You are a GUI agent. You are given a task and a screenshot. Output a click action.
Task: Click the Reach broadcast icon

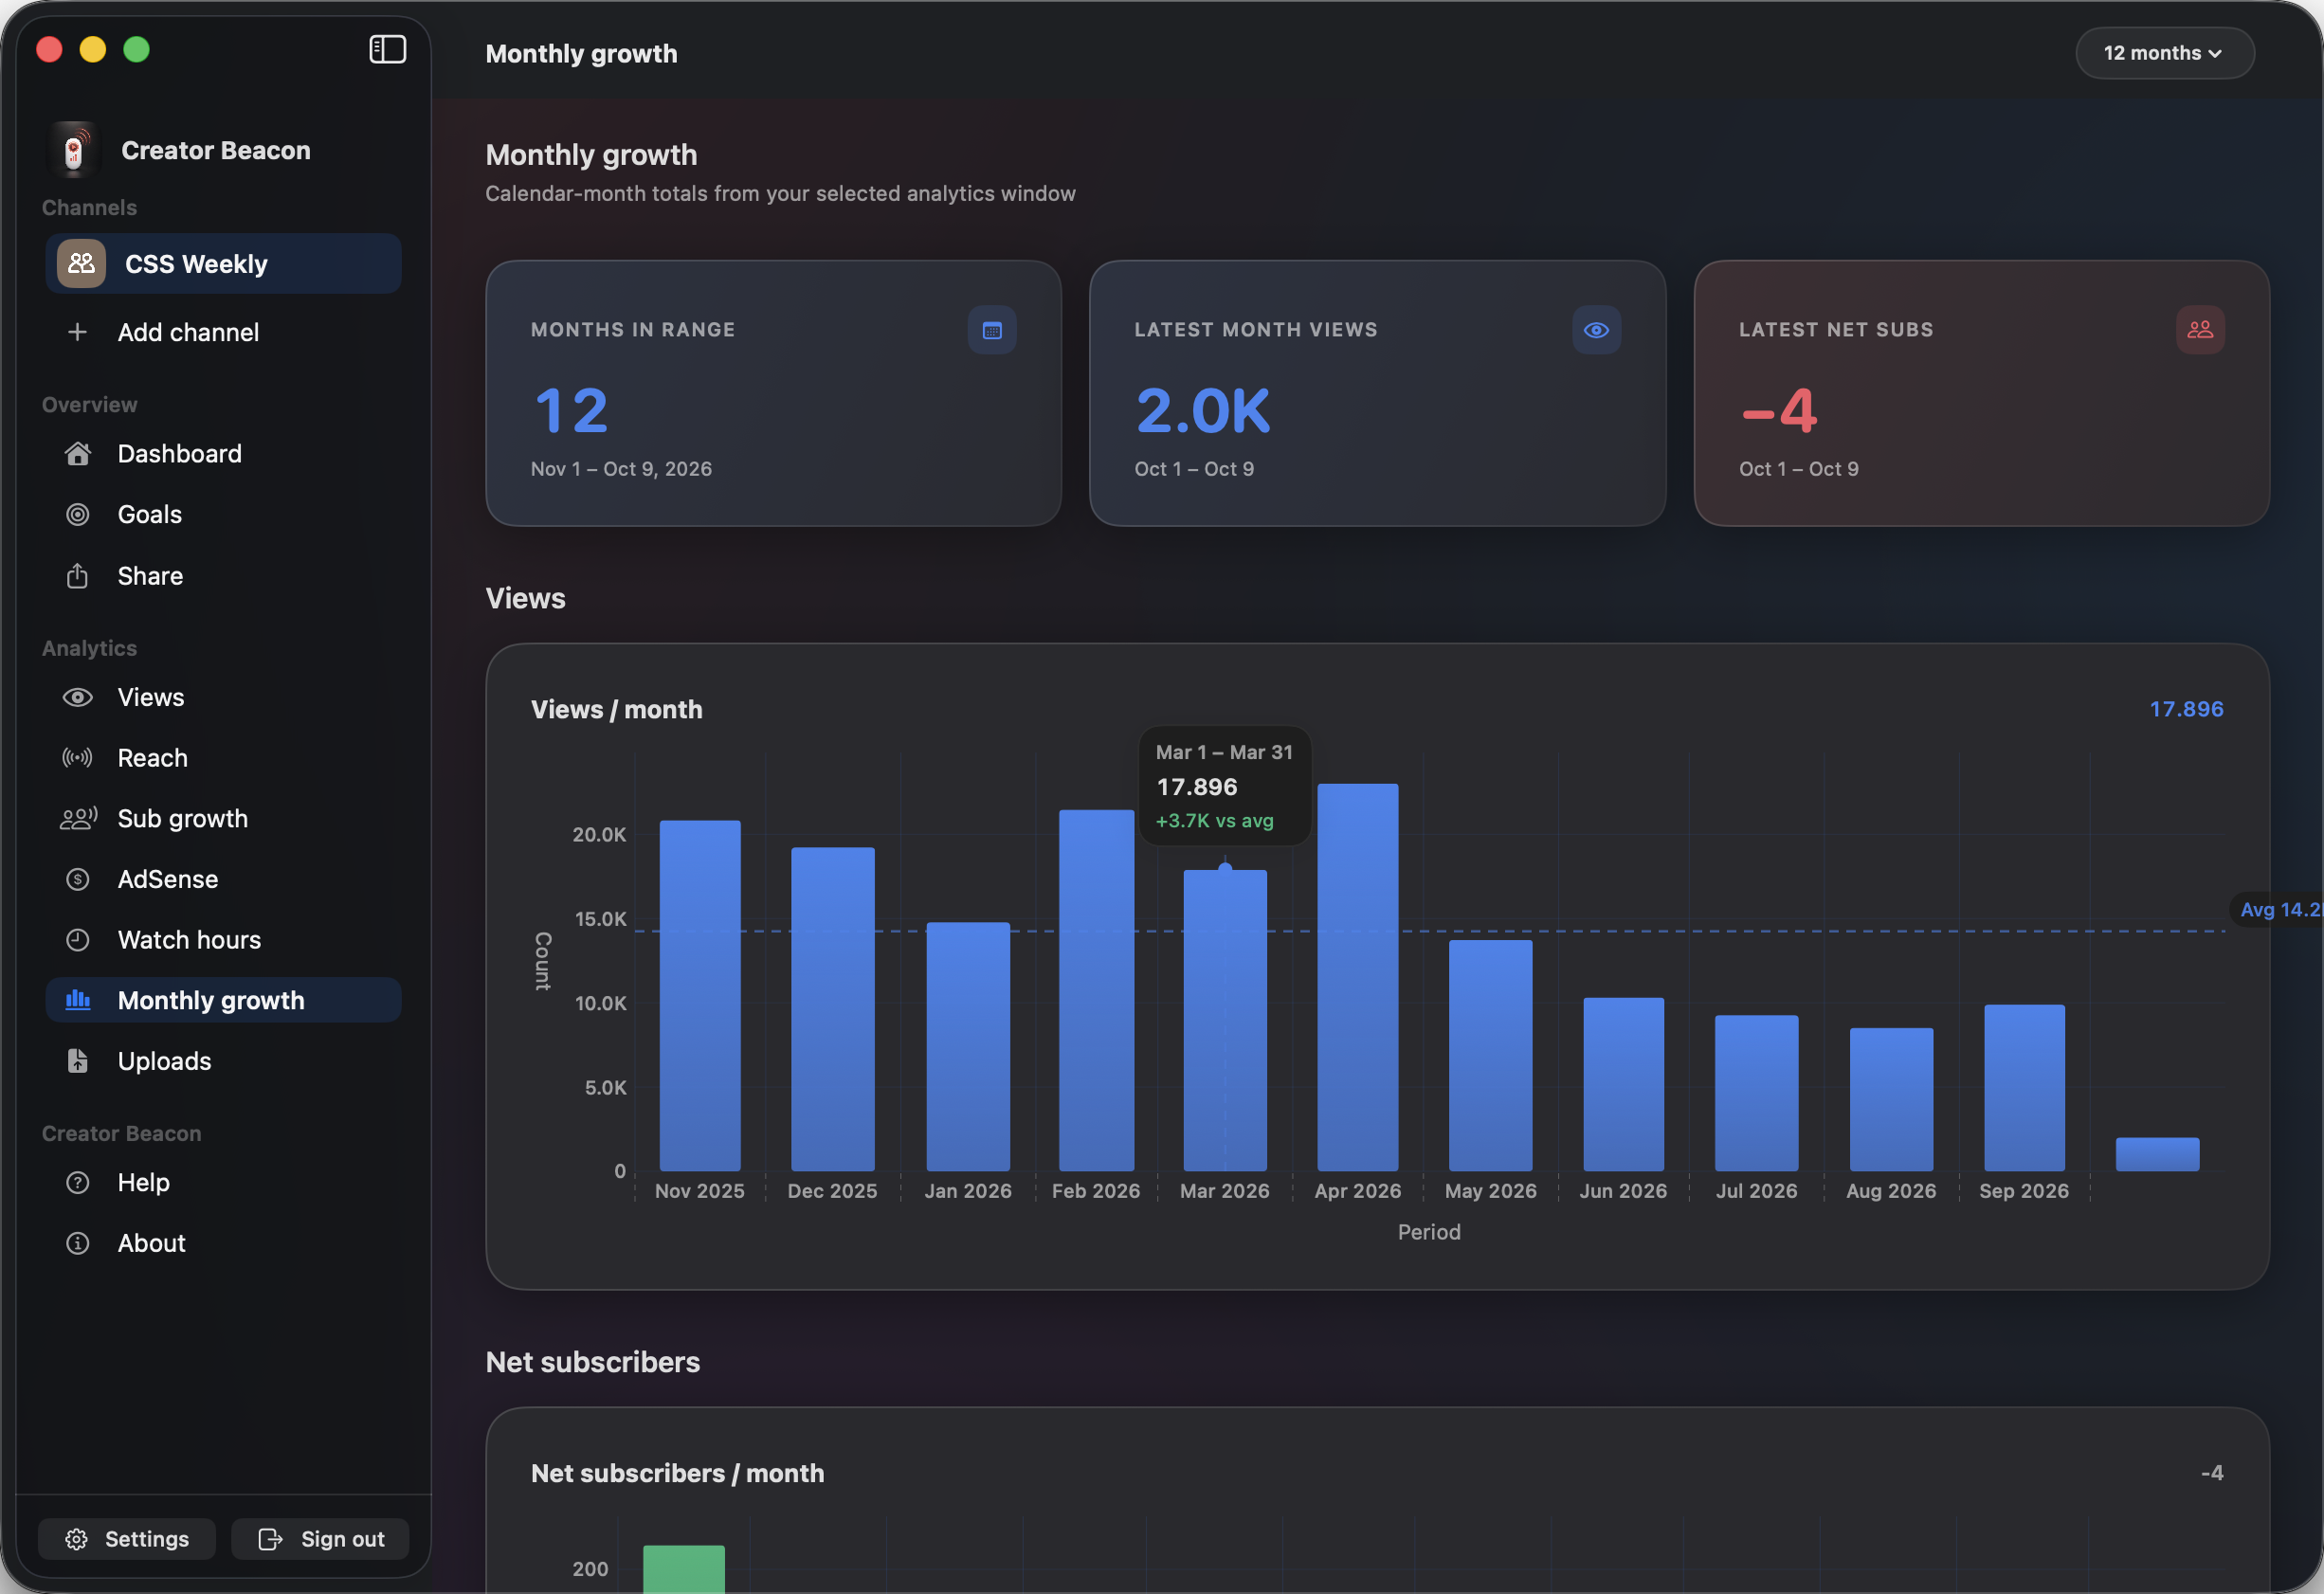click(x=77, y=757)
